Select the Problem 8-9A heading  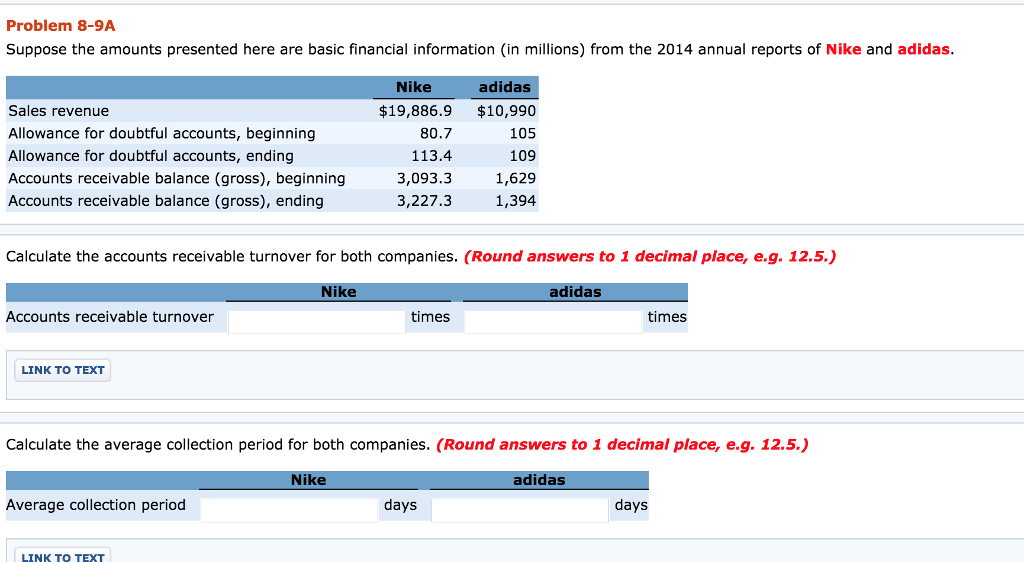61,25
